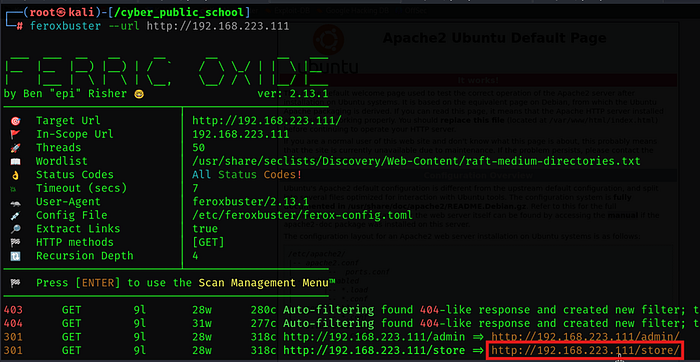Click the checkered flag beside Press [ENTER]
700x362 pixels.
tap(15, 283)
